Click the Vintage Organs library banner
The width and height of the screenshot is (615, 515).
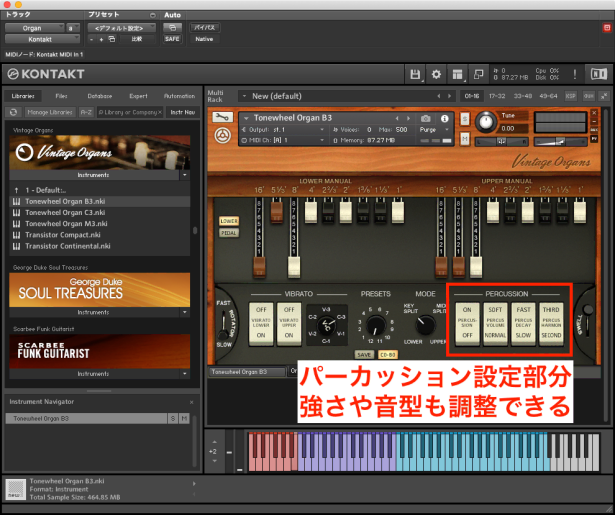click(100, 153)
